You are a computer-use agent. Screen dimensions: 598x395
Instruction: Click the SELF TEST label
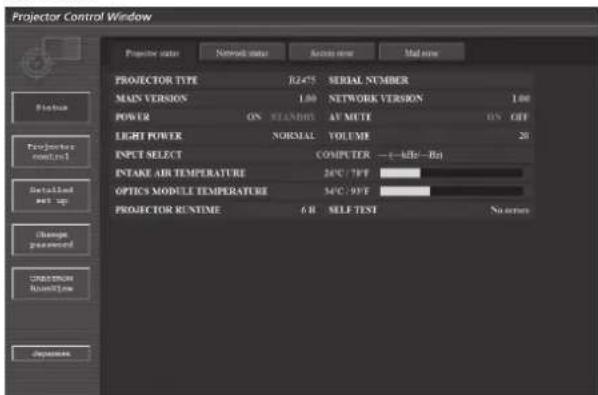(x=352, y=210)
